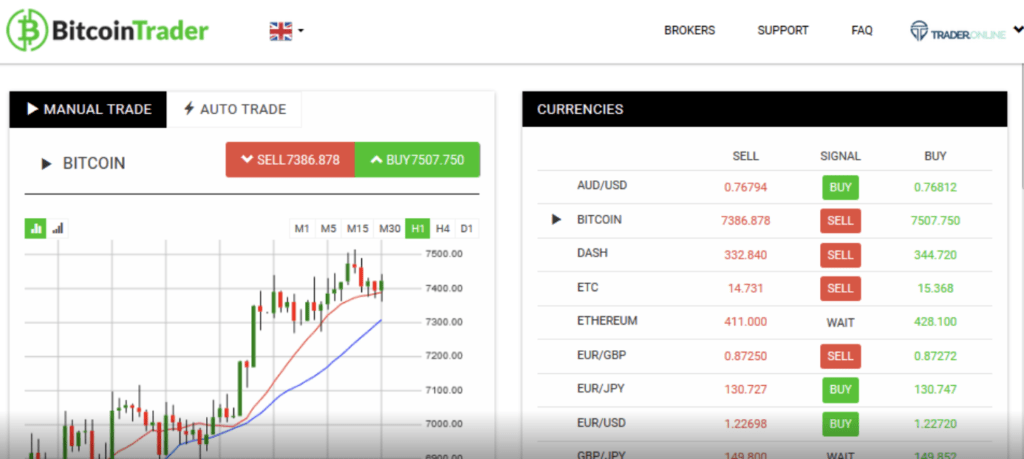Click the ETHEREUM WAIT signal

pos(840,323)
